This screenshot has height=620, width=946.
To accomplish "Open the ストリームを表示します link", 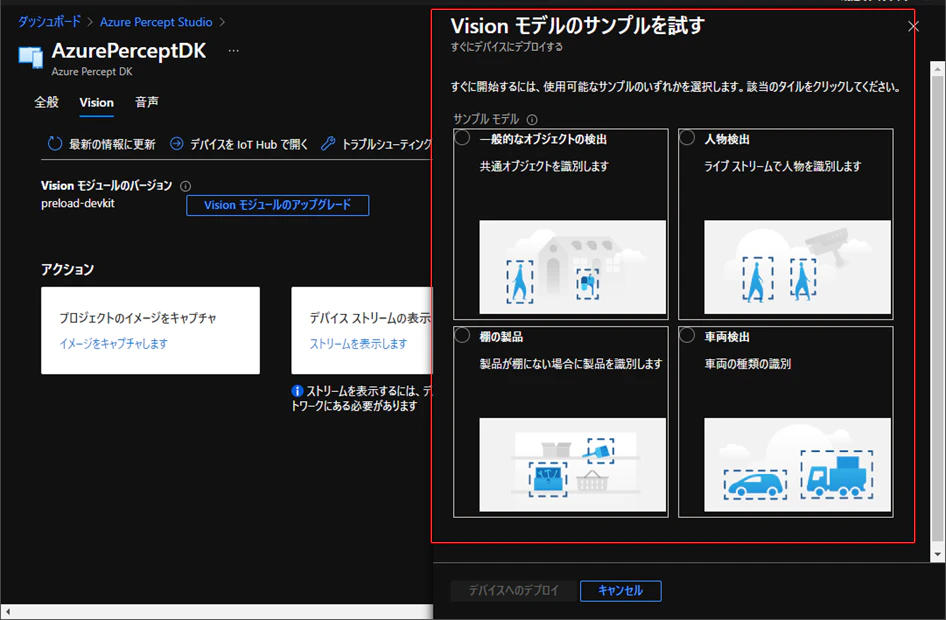I will click(358, 343).
